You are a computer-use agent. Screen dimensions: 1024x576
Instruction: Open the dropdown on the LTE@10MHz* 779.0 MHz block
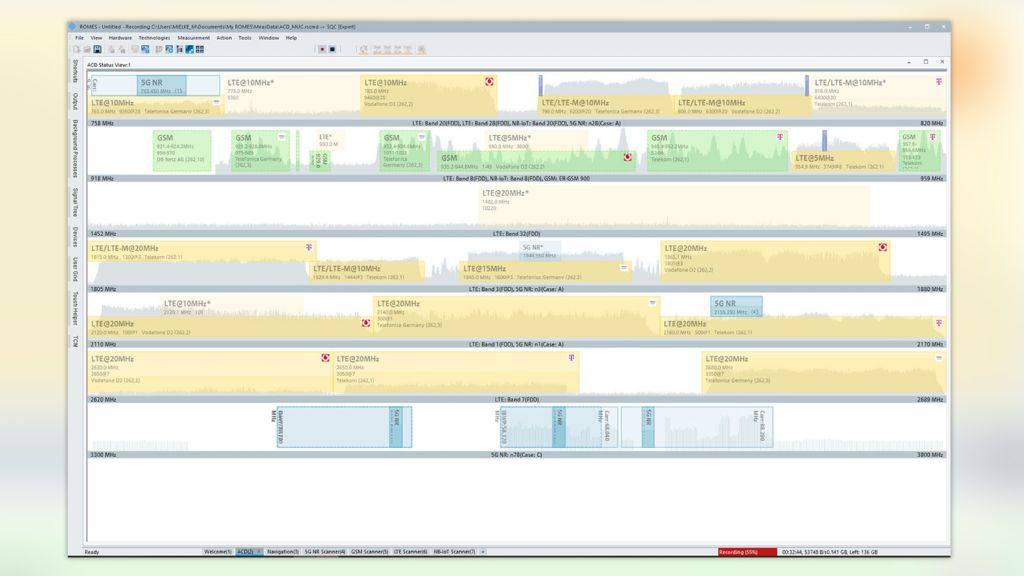click(215, 101)
